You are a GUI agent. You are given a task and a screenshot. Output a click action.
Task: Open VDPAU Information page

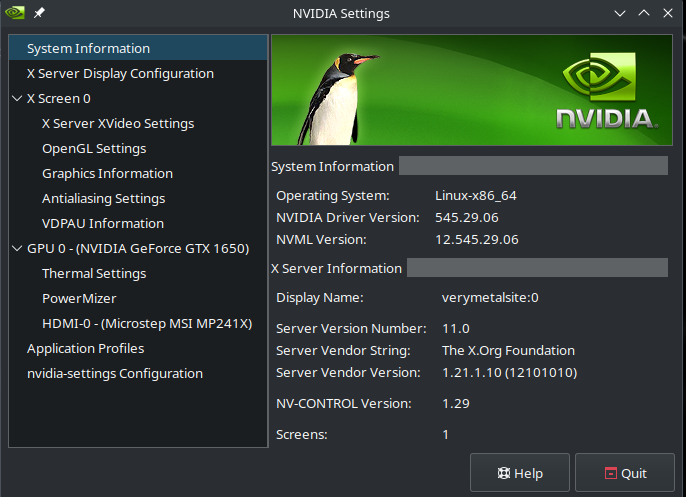pyautogui.click(x=103, y=223)
